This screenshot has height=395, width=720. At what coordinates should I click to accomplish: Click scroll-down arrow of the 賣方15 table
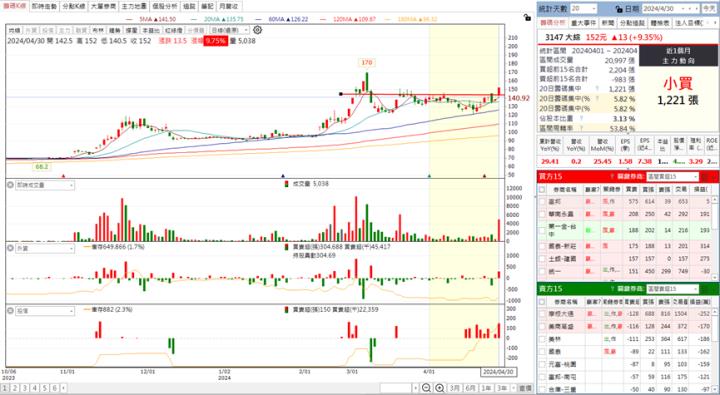tap(715, 390)
